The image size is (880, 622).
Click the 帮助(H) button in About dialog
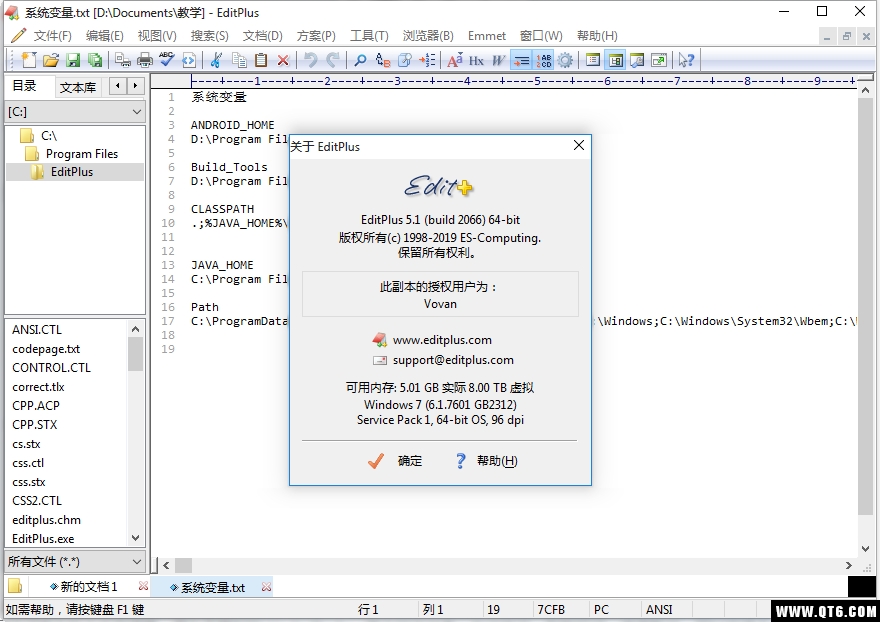[486, 461]
